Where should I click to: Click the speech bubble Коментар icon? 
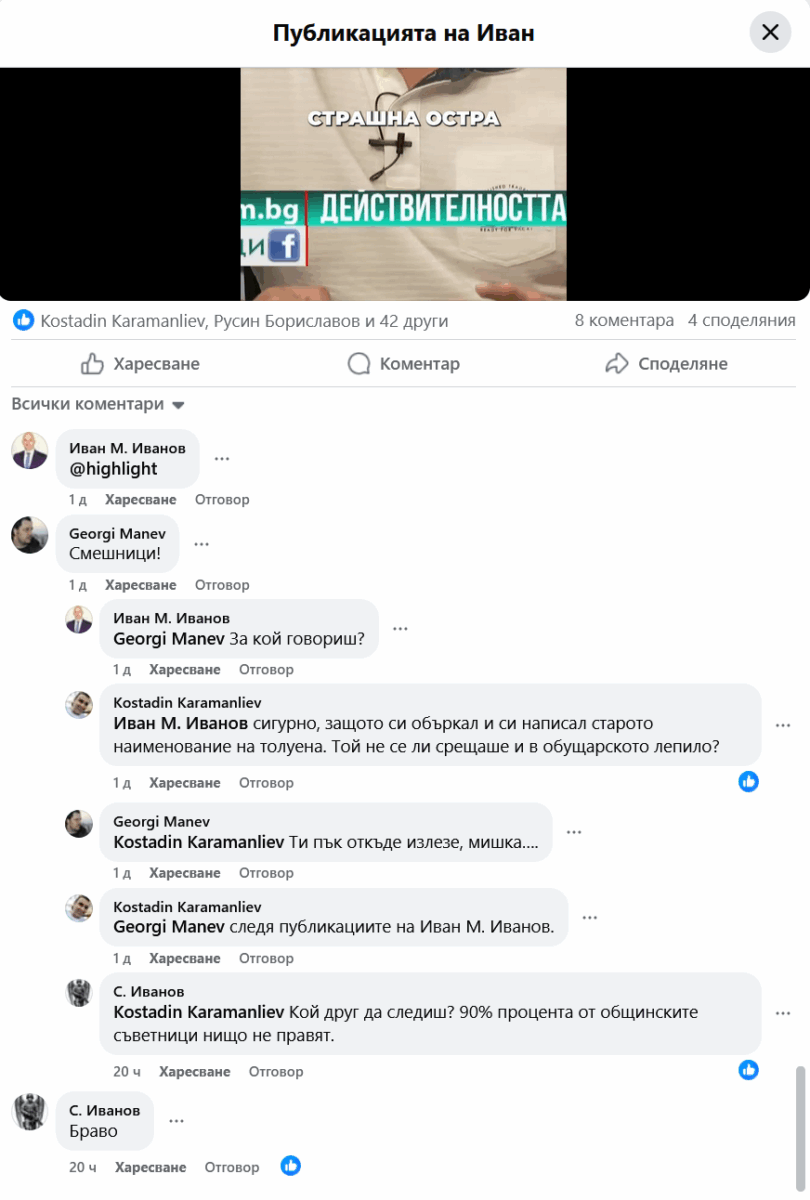(359, 364)
